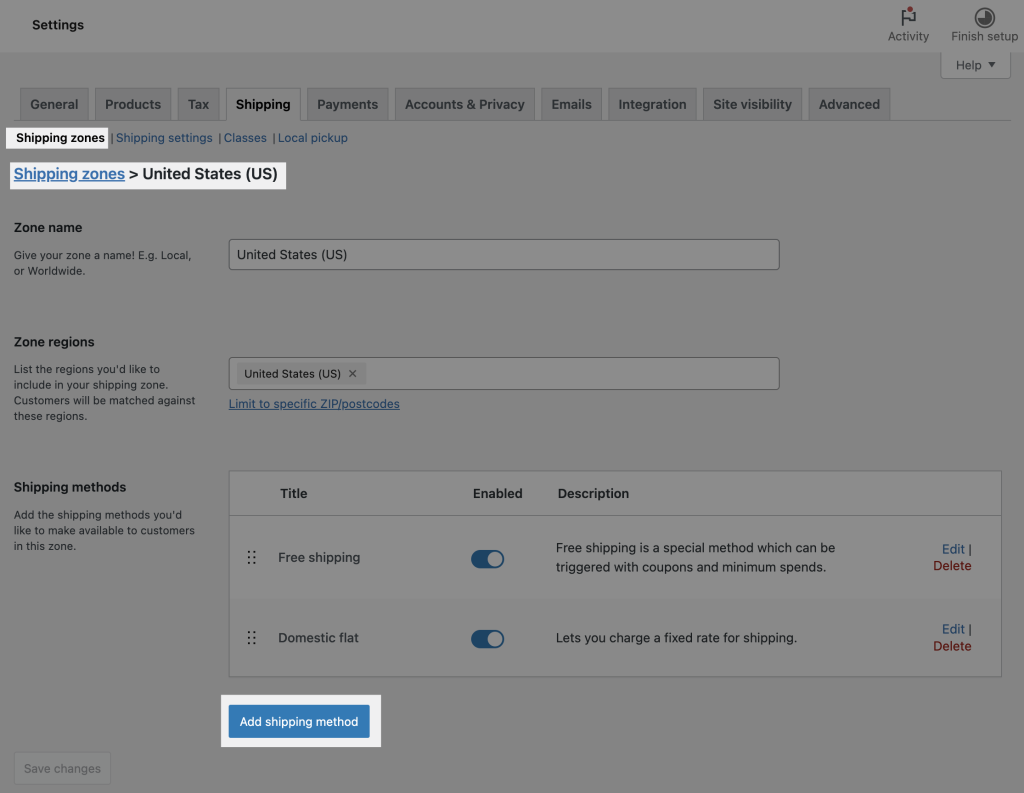Grab the Domestic flat drag handle

(251, 637)
